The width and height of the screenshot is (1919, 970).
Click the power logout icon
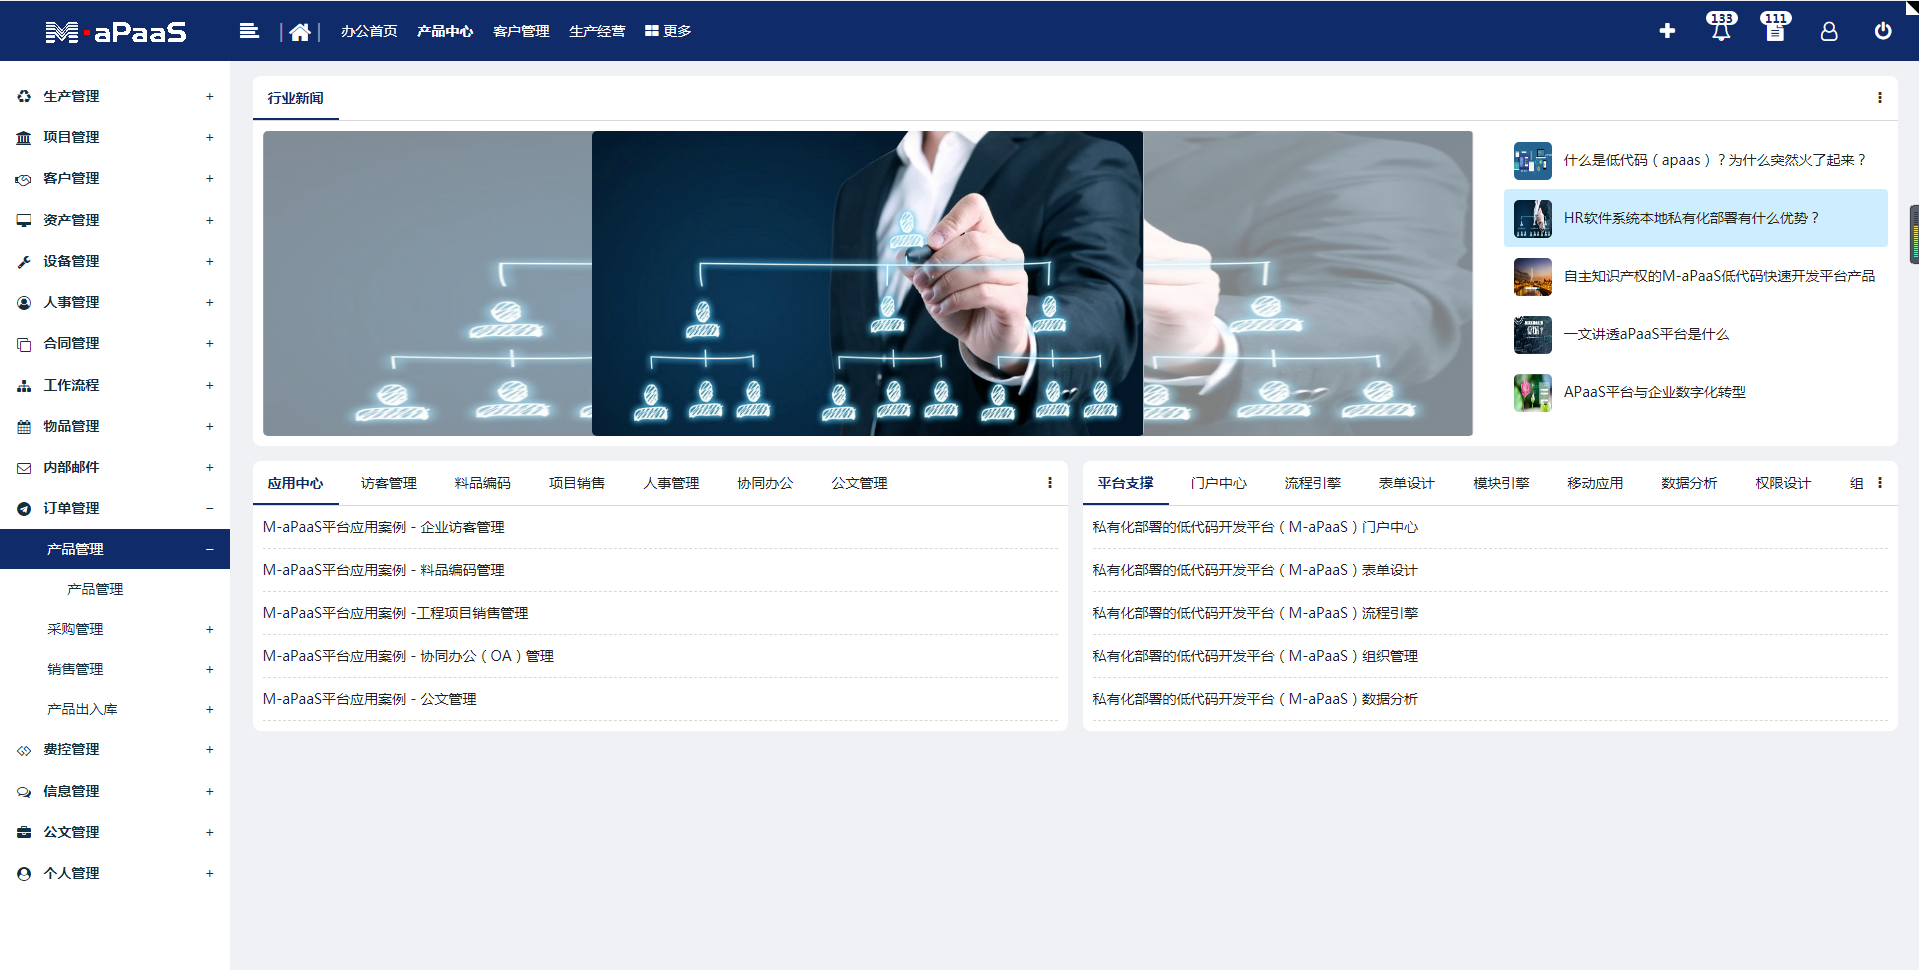tap(1883, 31)
